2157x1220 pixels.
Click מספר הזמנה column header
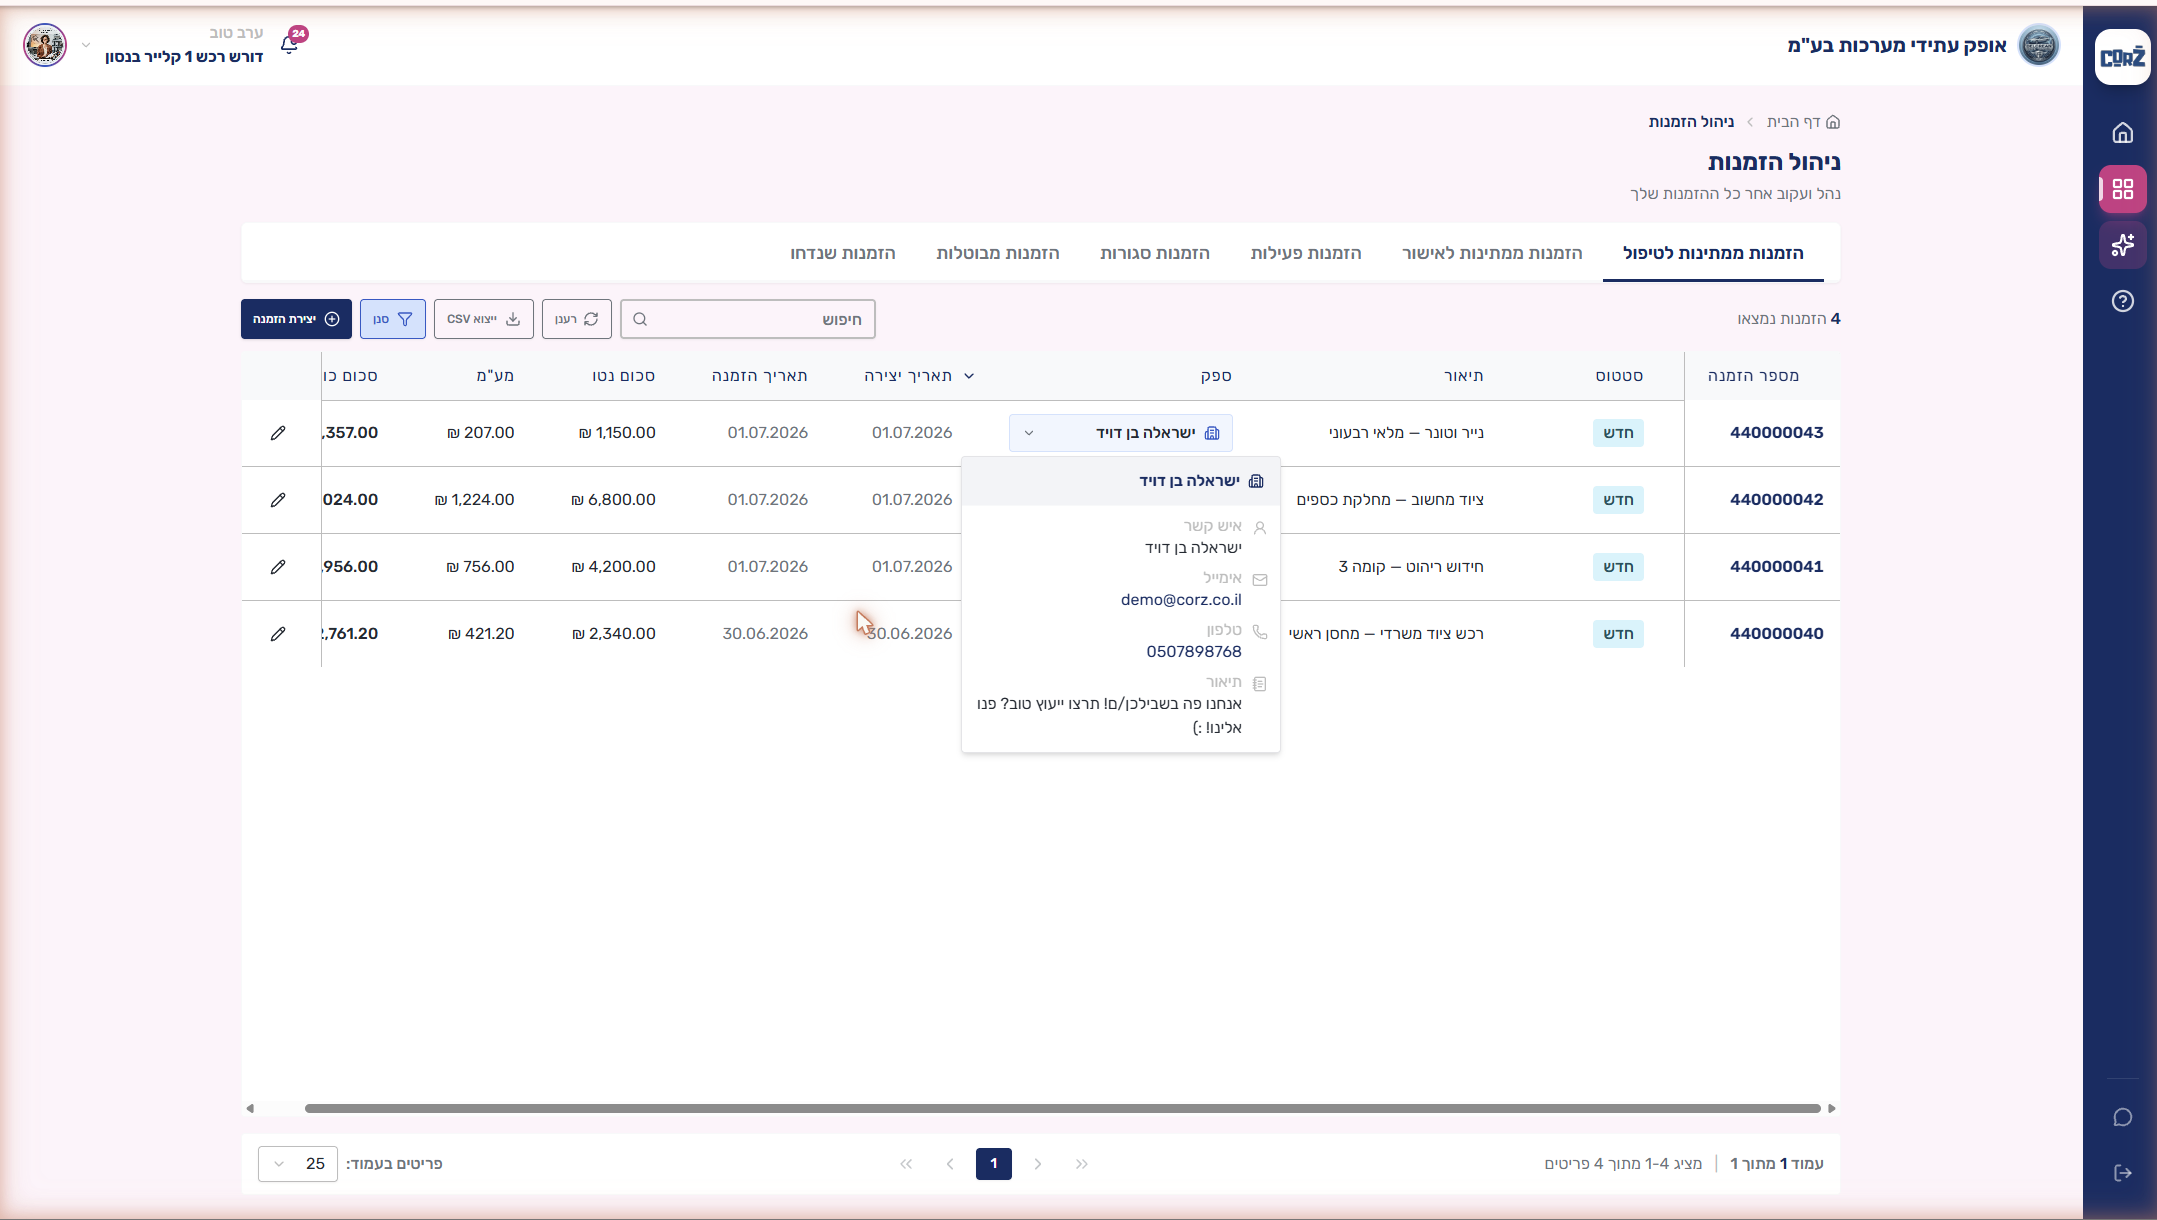point(1753,376)
